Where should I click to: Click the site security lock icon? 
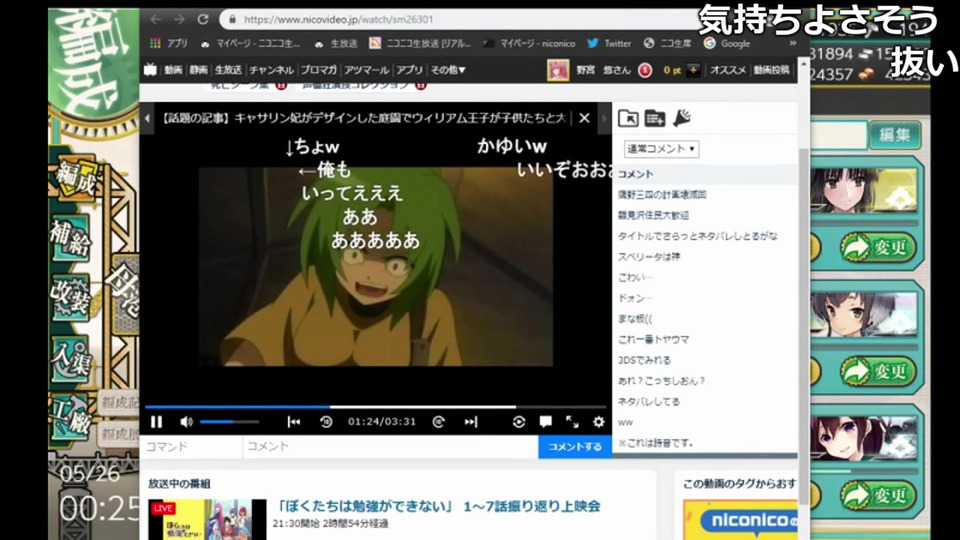point(233,20)
